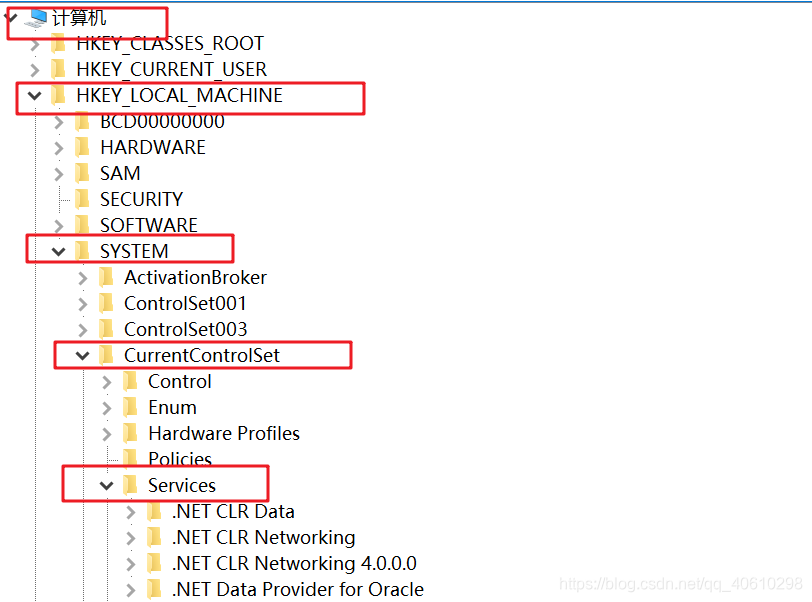
Task: Select the ControlSet001 key label
Action: 185,304
